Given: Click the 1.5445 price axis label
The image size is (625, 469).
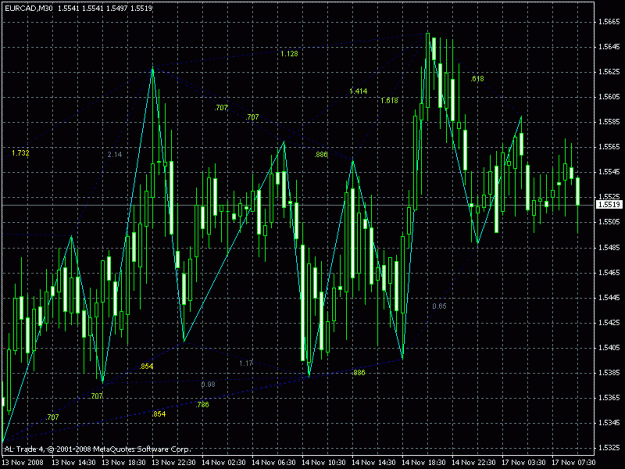Looking at the screenshot, I should (609, 298).
